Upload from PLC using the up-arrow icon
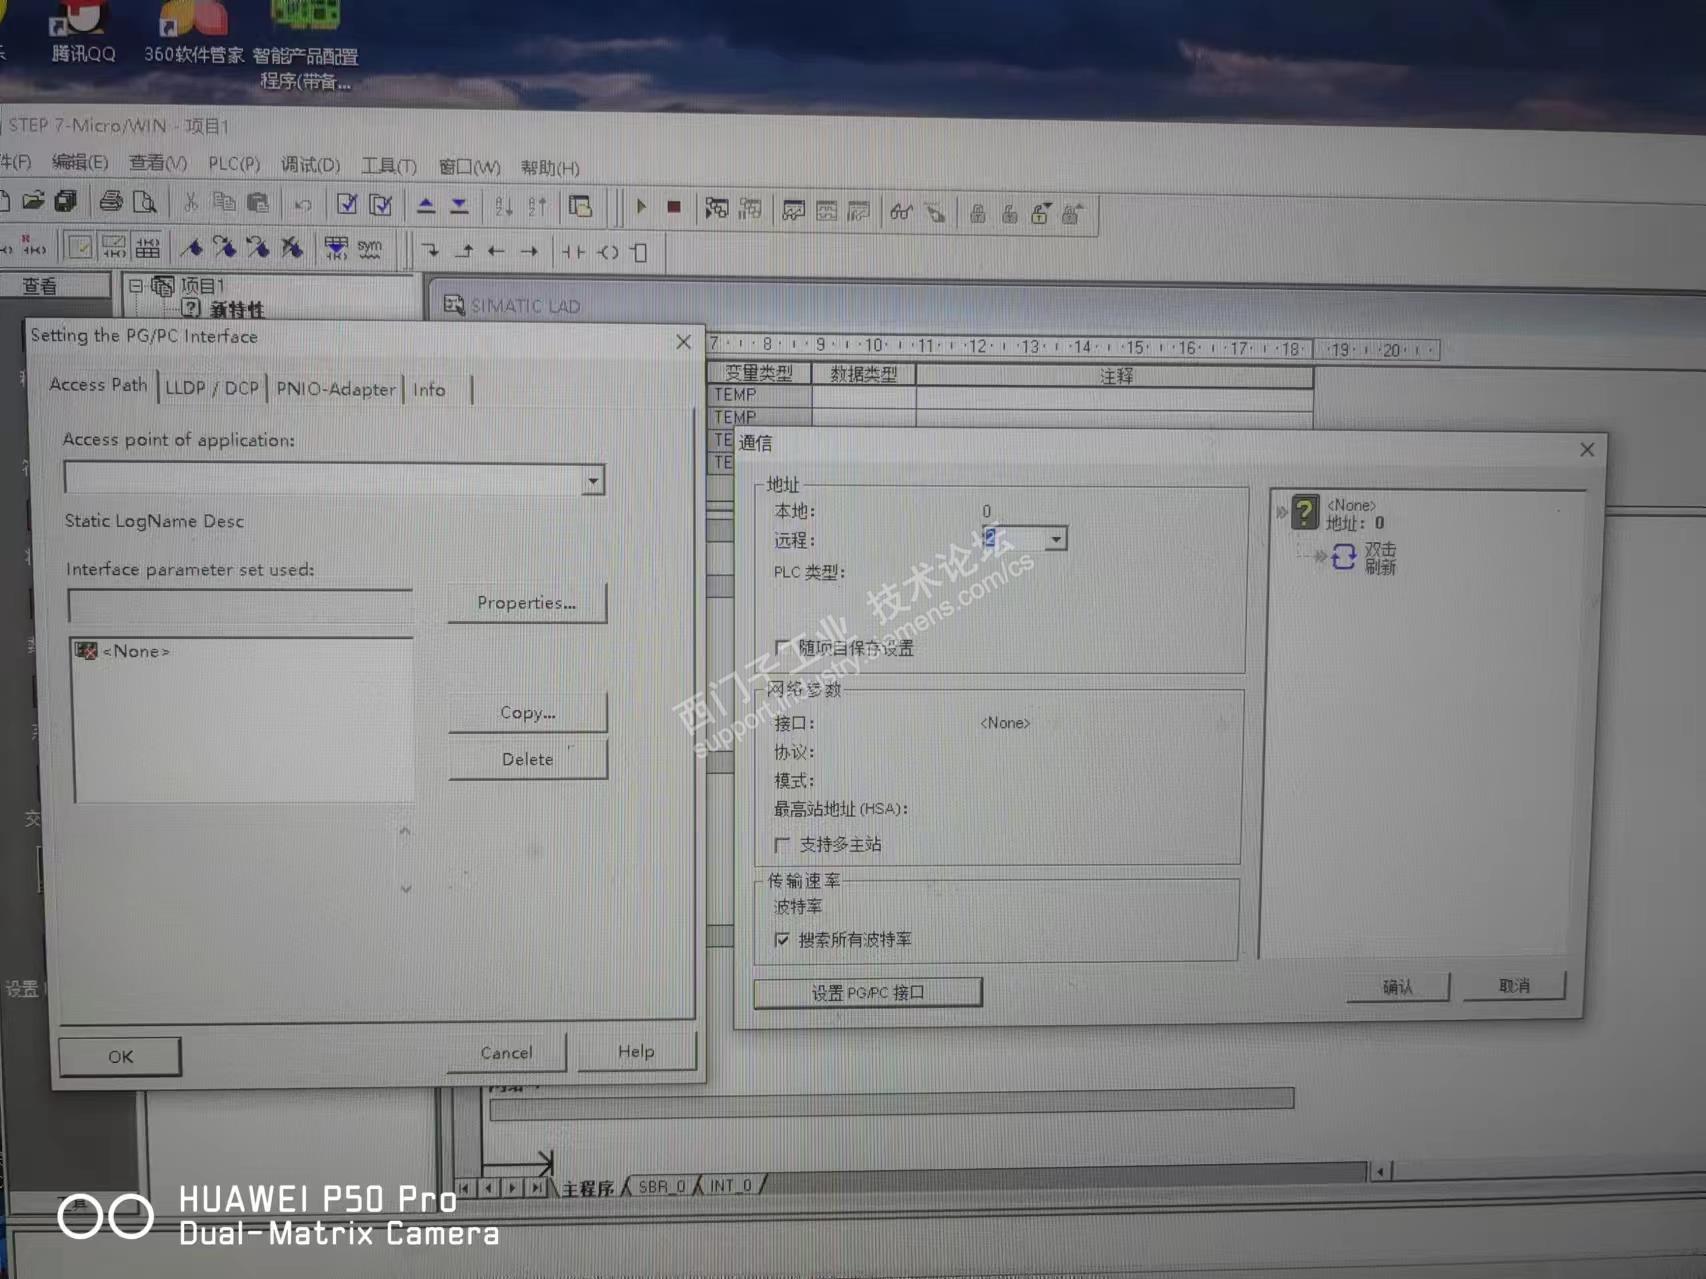The height and width of the screenshot is (1279, 1706). (x=425, y=205)
